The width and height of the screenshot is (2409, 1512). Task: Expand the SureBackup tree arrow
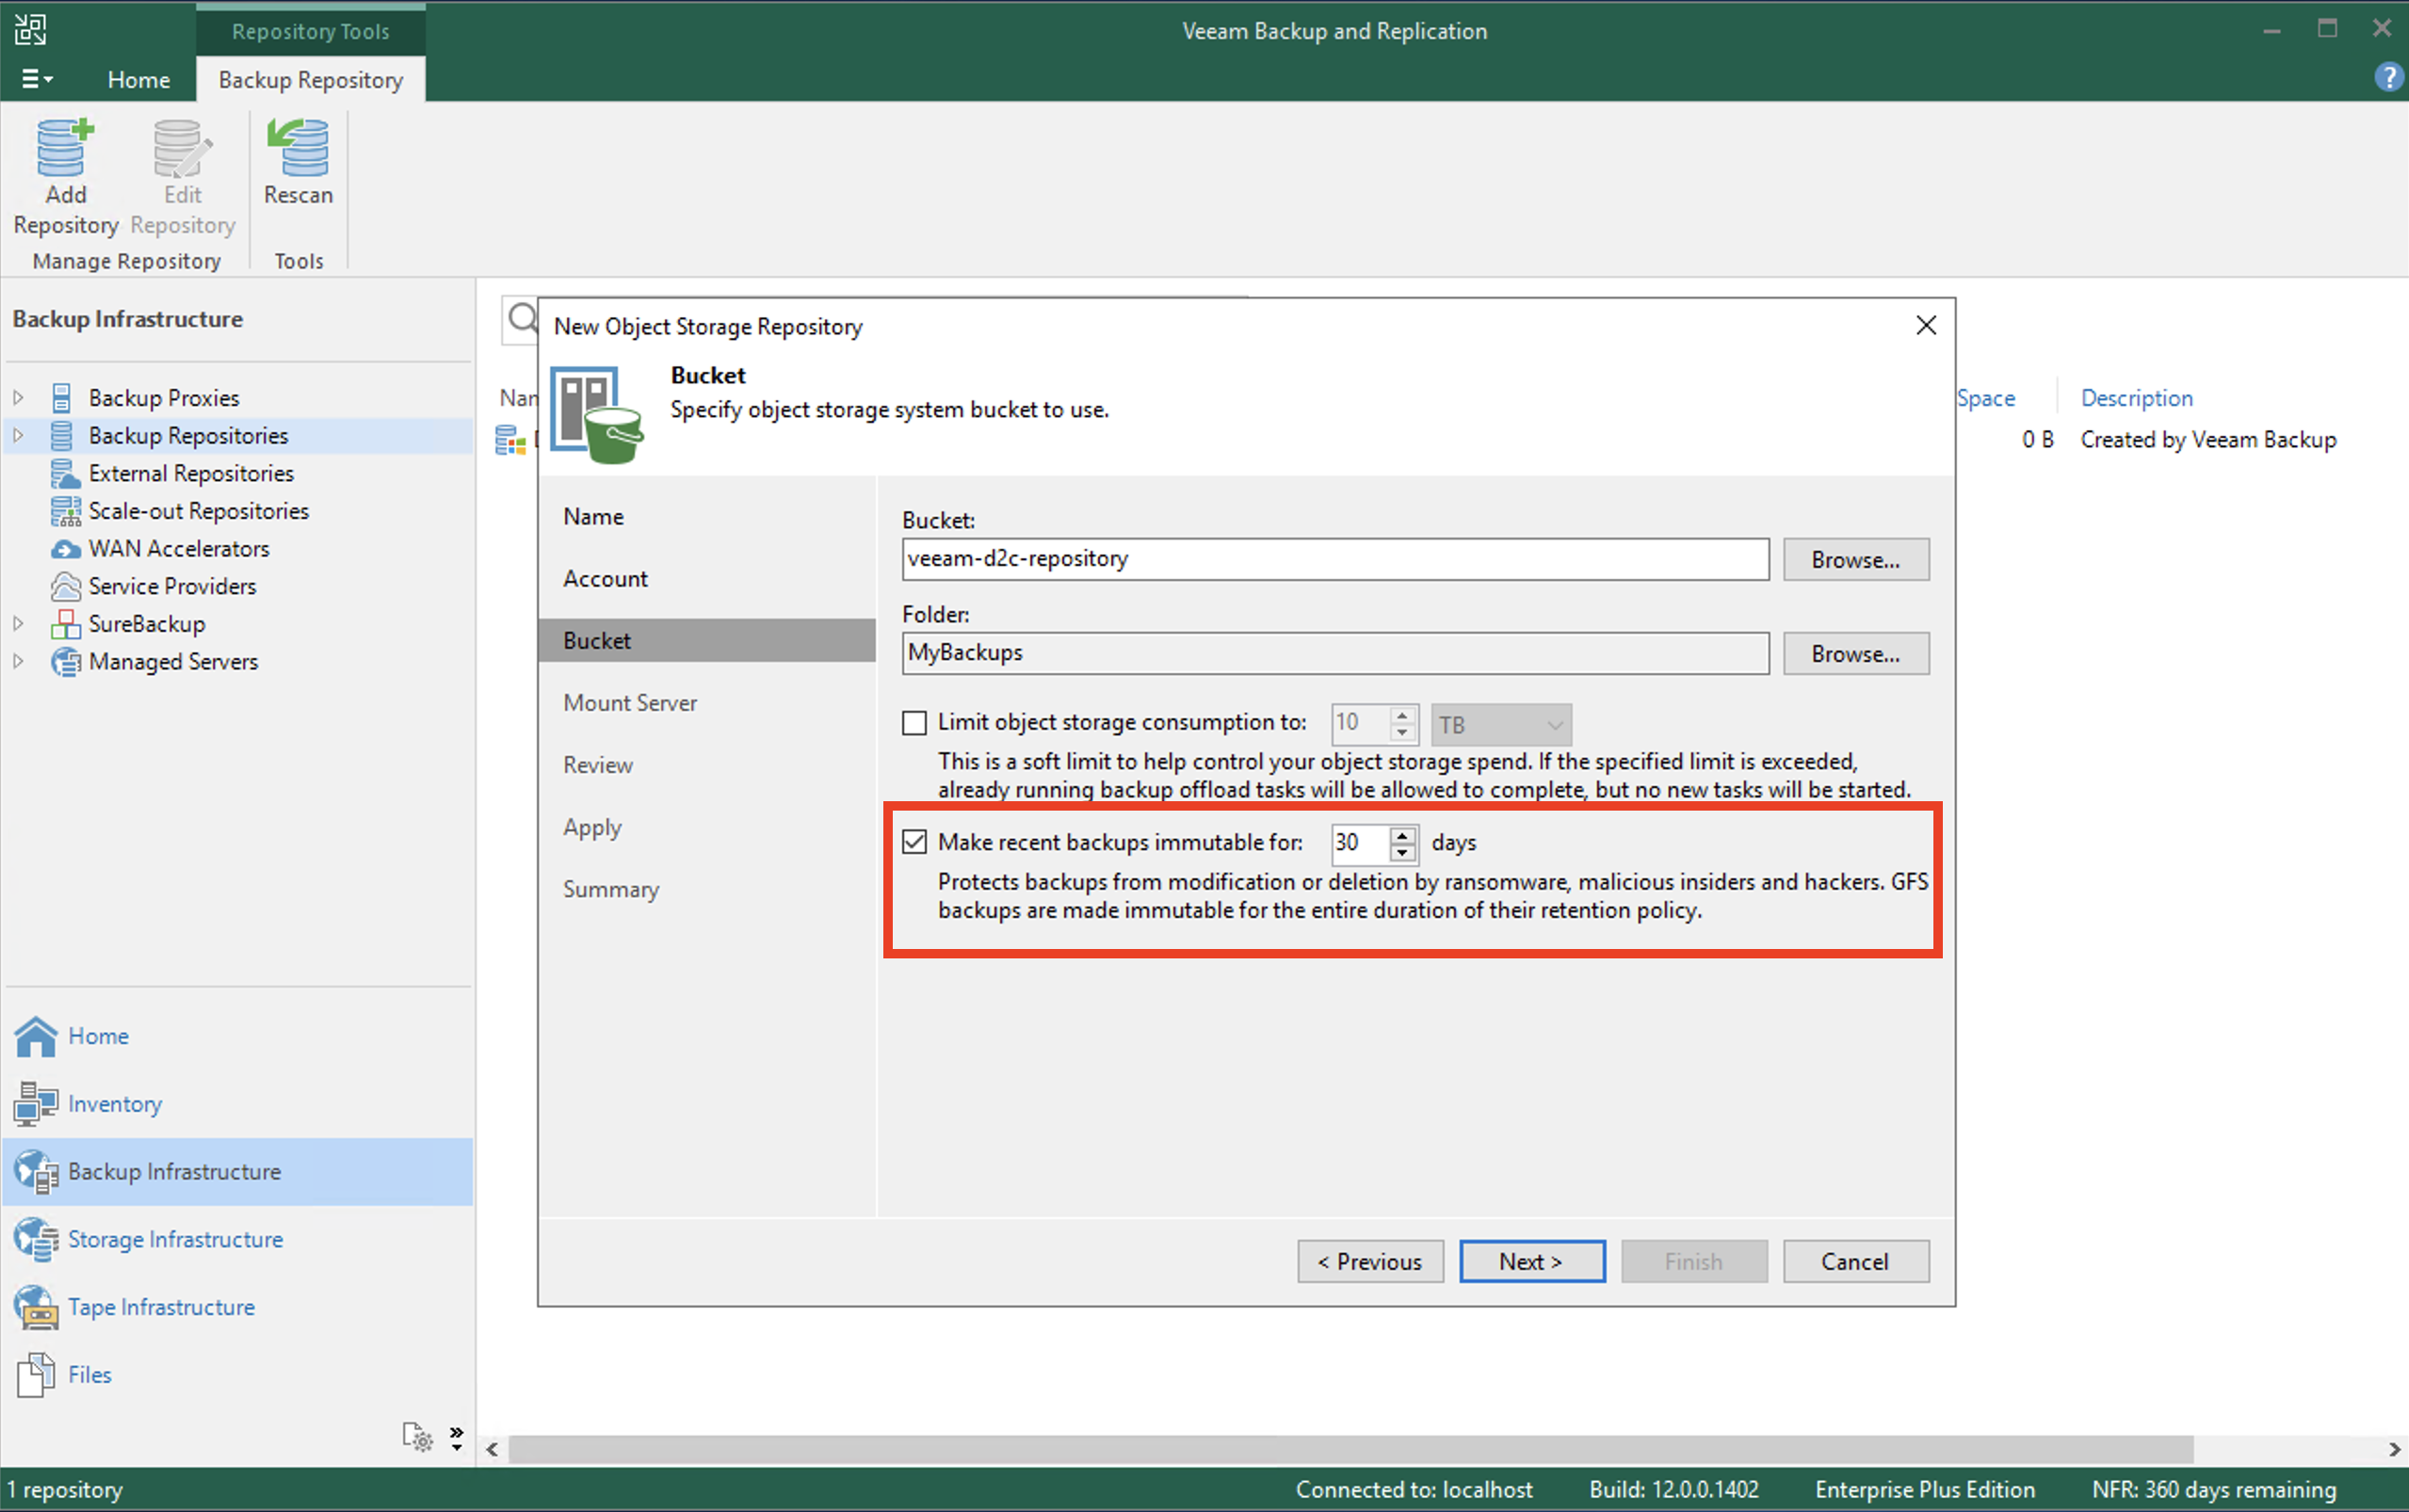[x=18, y=624]
